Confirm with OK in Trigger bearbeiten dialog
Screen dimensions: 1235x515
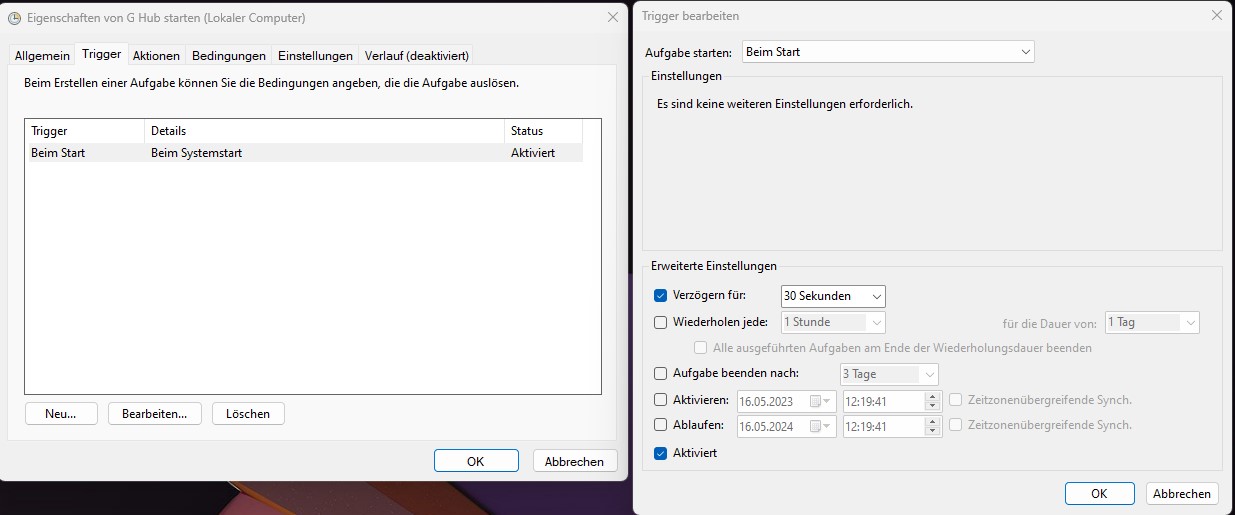pyautogui.click(x=1099, y=493)
